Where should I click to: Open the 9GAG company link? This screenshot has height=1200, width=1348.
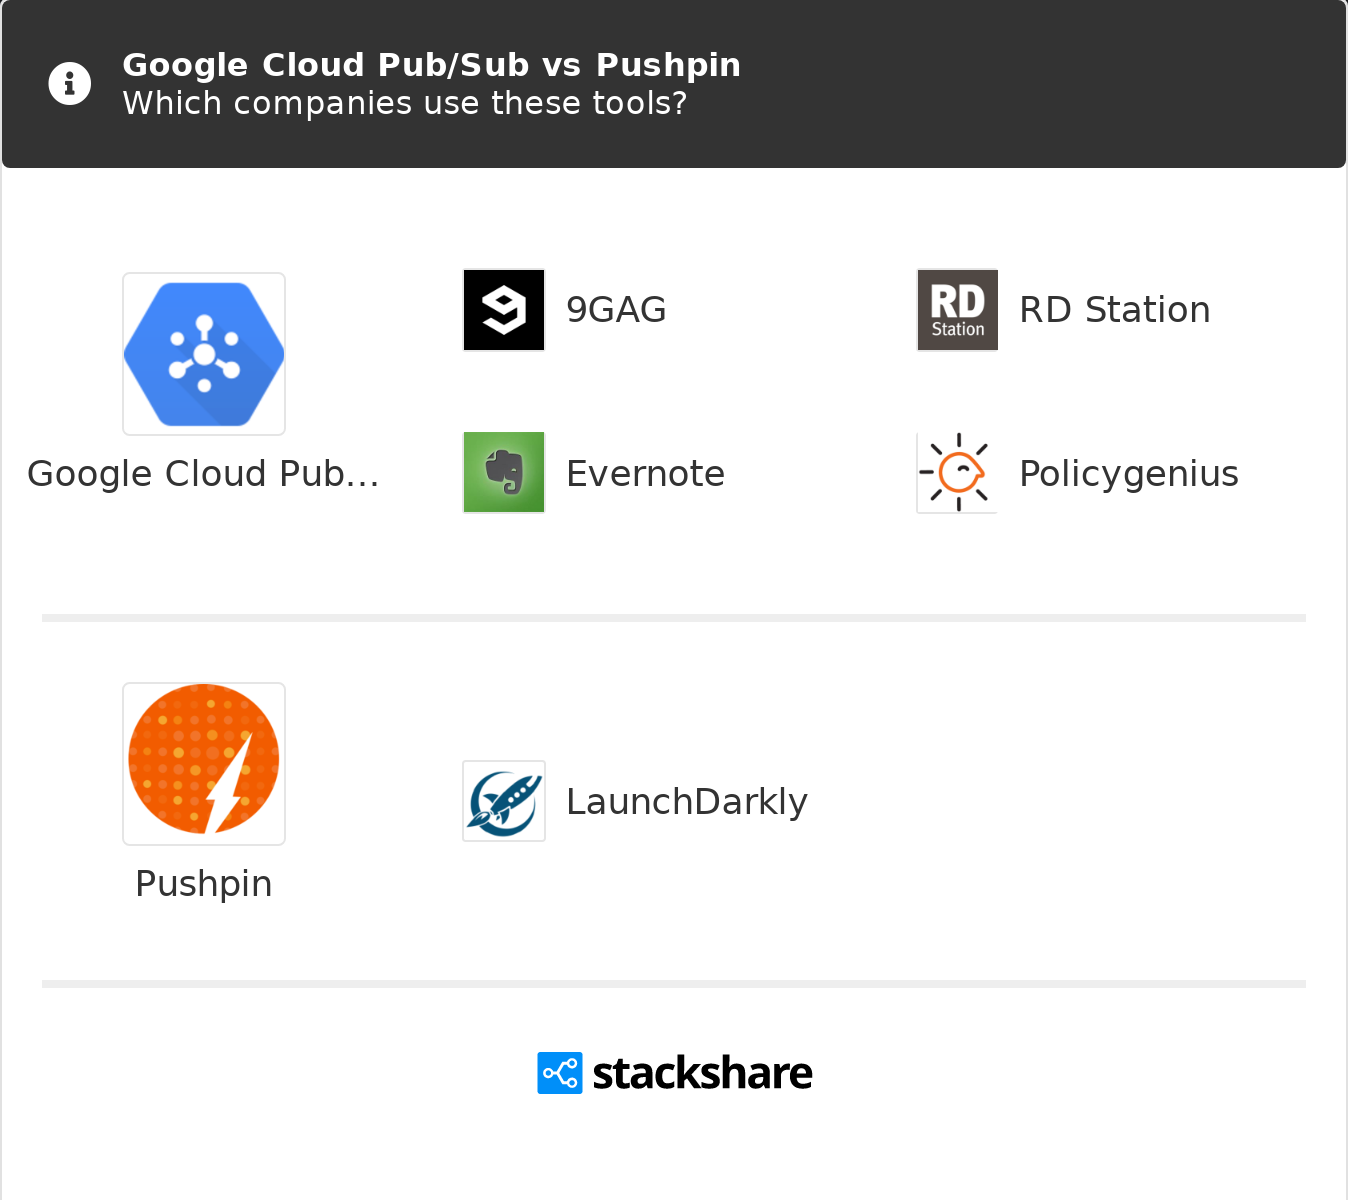tap(616, 310)
